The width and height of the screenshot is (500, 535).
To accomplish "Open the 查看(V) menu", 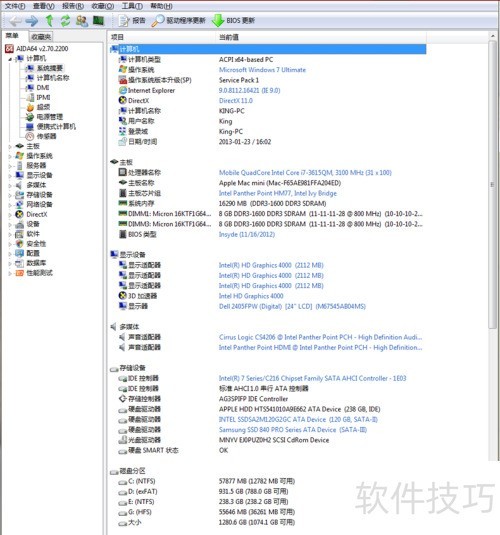I will [x=44, y=6].
